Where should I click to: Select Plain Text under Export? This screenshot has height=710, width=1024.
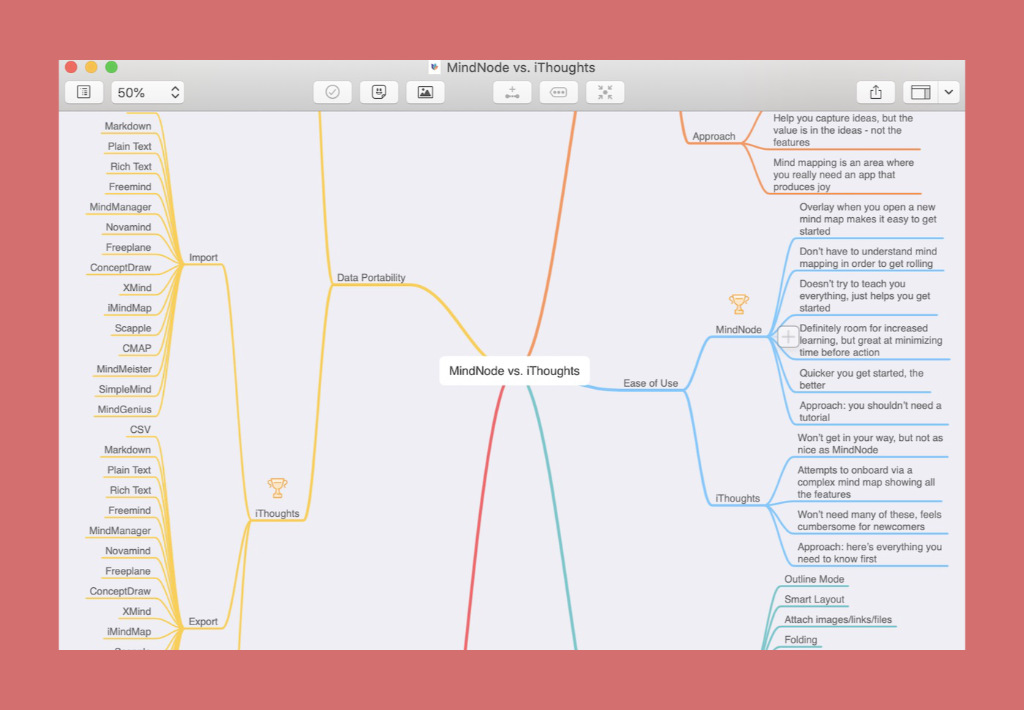129,470
